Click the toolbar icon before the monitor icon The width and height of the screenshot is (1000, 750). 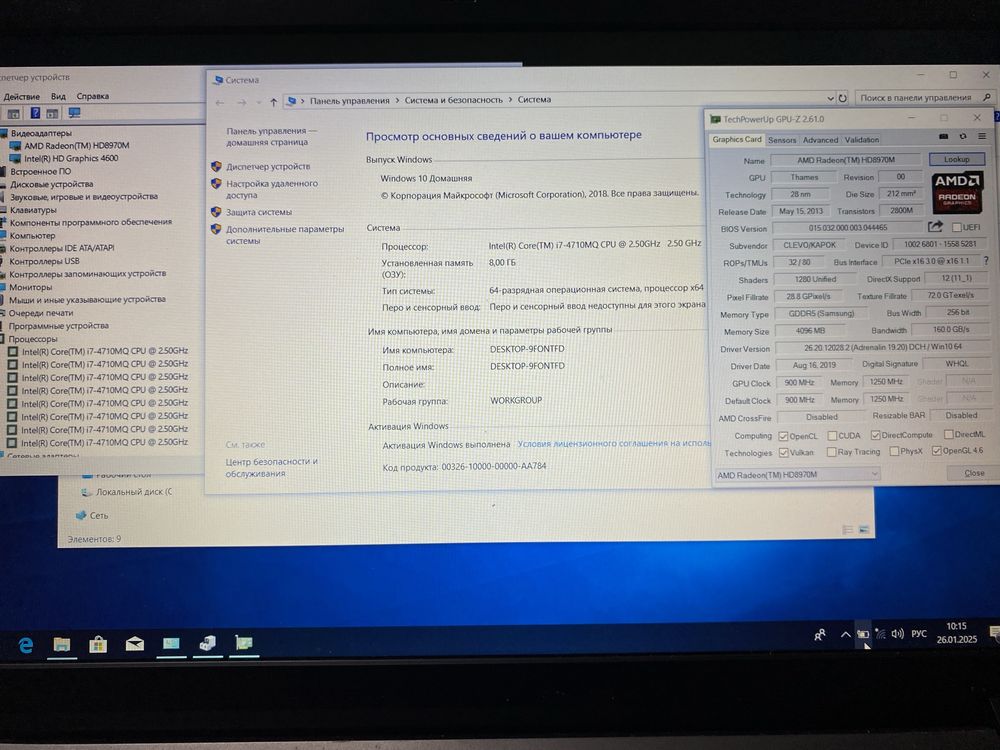click(52, 114)
